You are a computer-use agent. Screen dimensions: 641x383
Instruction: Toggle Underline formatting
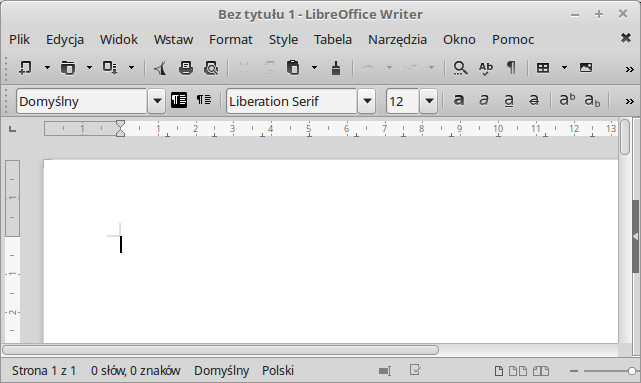tap(509, 101)
